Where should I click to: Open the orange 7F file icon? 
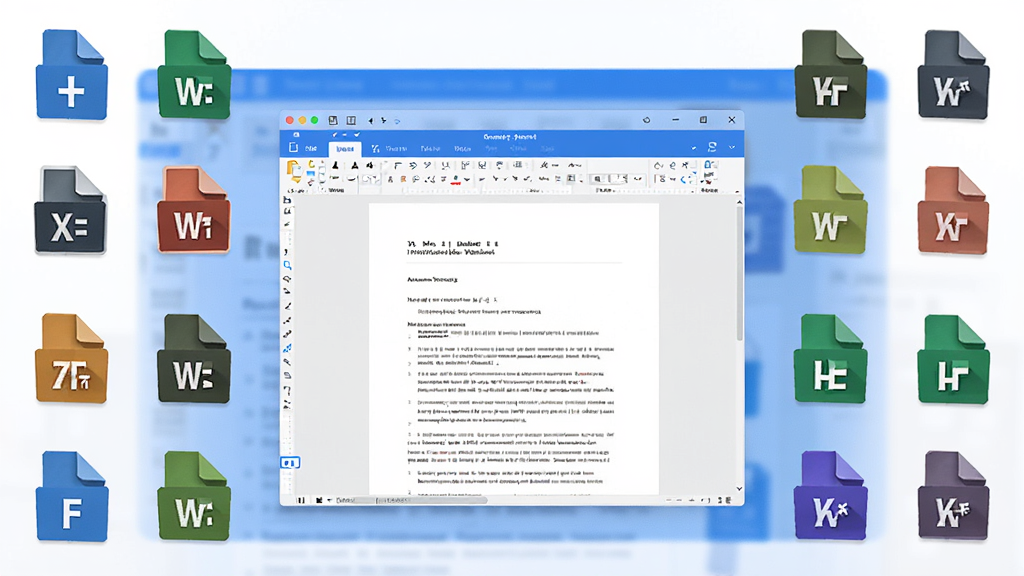(x=71, y=359)
